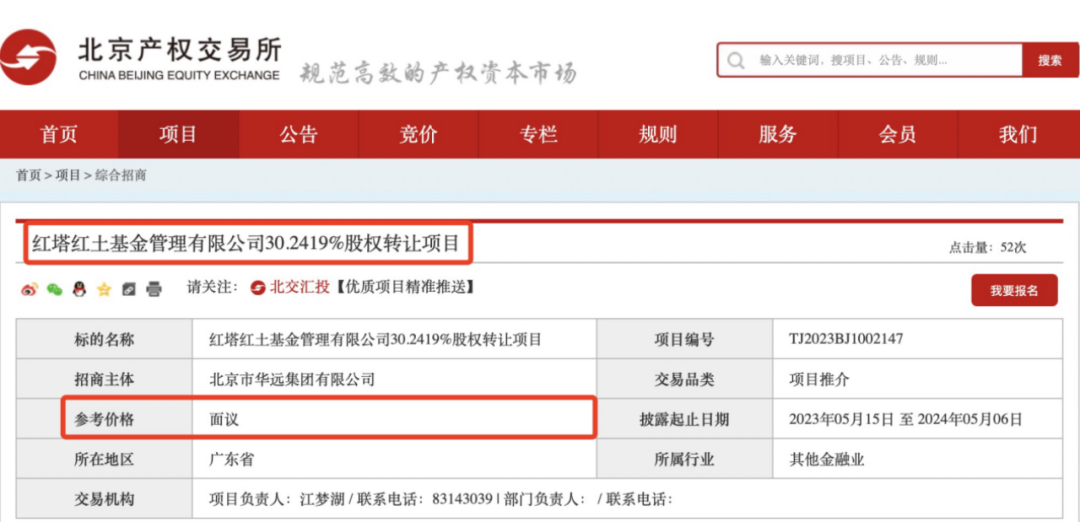Open the 北交汇投 link

(300, 288)
